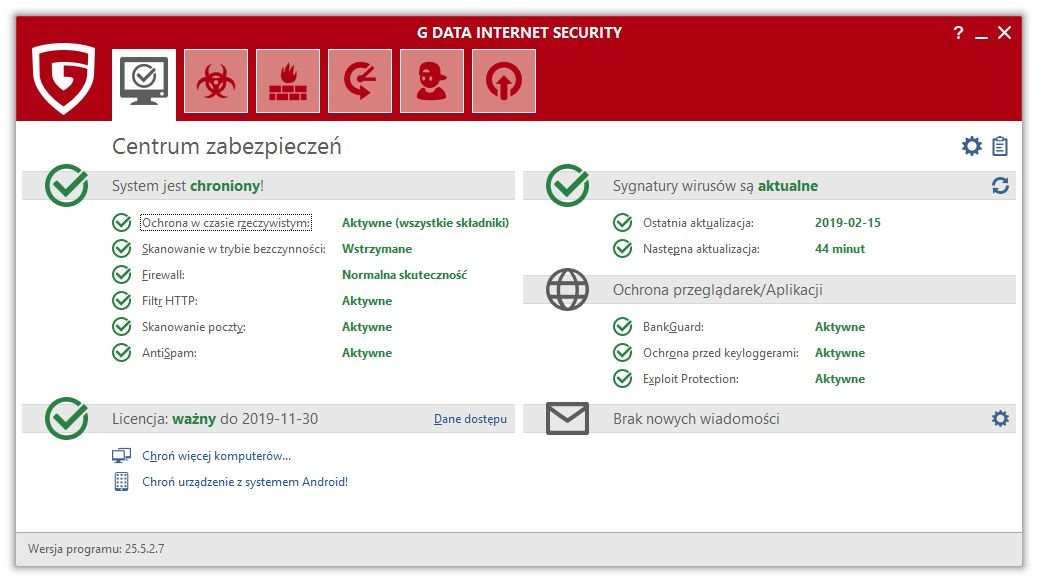This screenshot has height=582, width=1038.
Task: Click green checkmark beside Licencja
Action: tap(67, 418)
